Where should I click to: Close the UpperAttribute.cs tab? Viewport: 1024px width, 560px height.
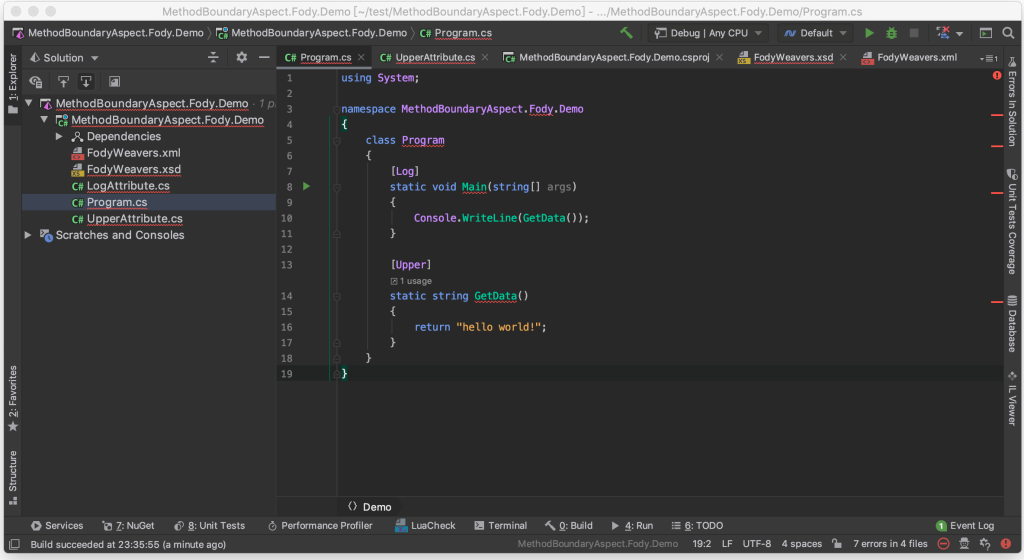[485, 57]
